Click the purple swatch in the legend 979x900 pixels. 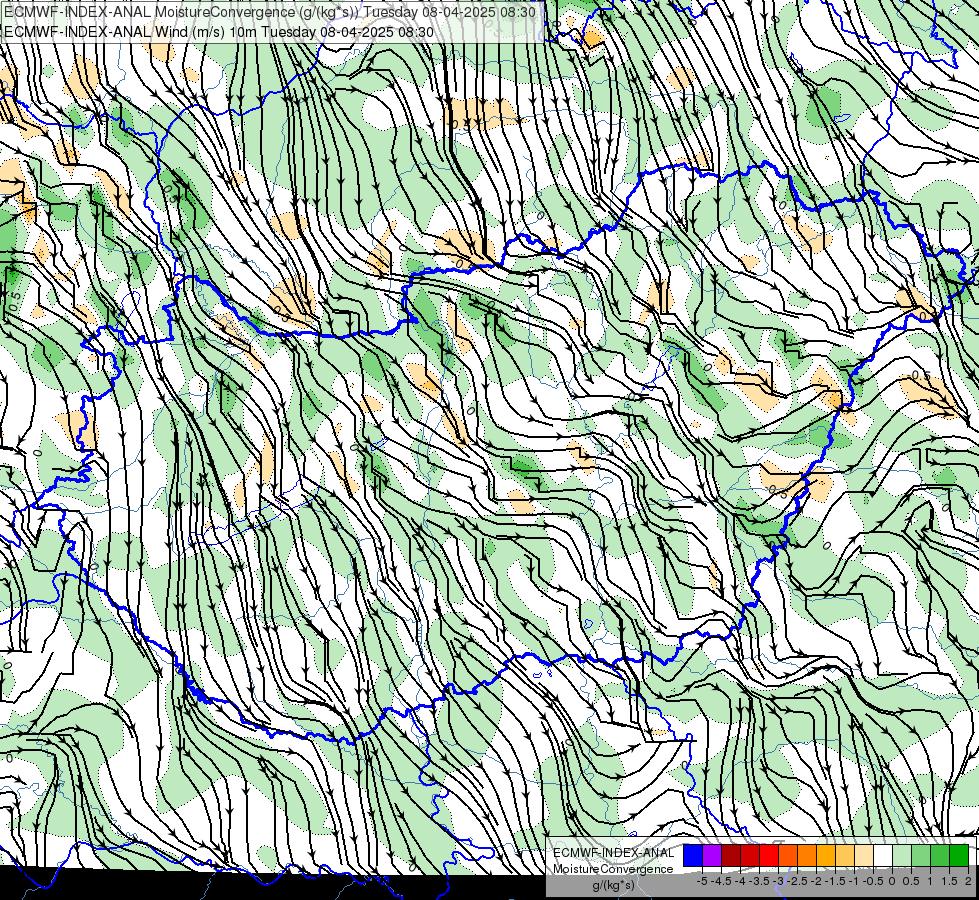click(x=712, y=855)
